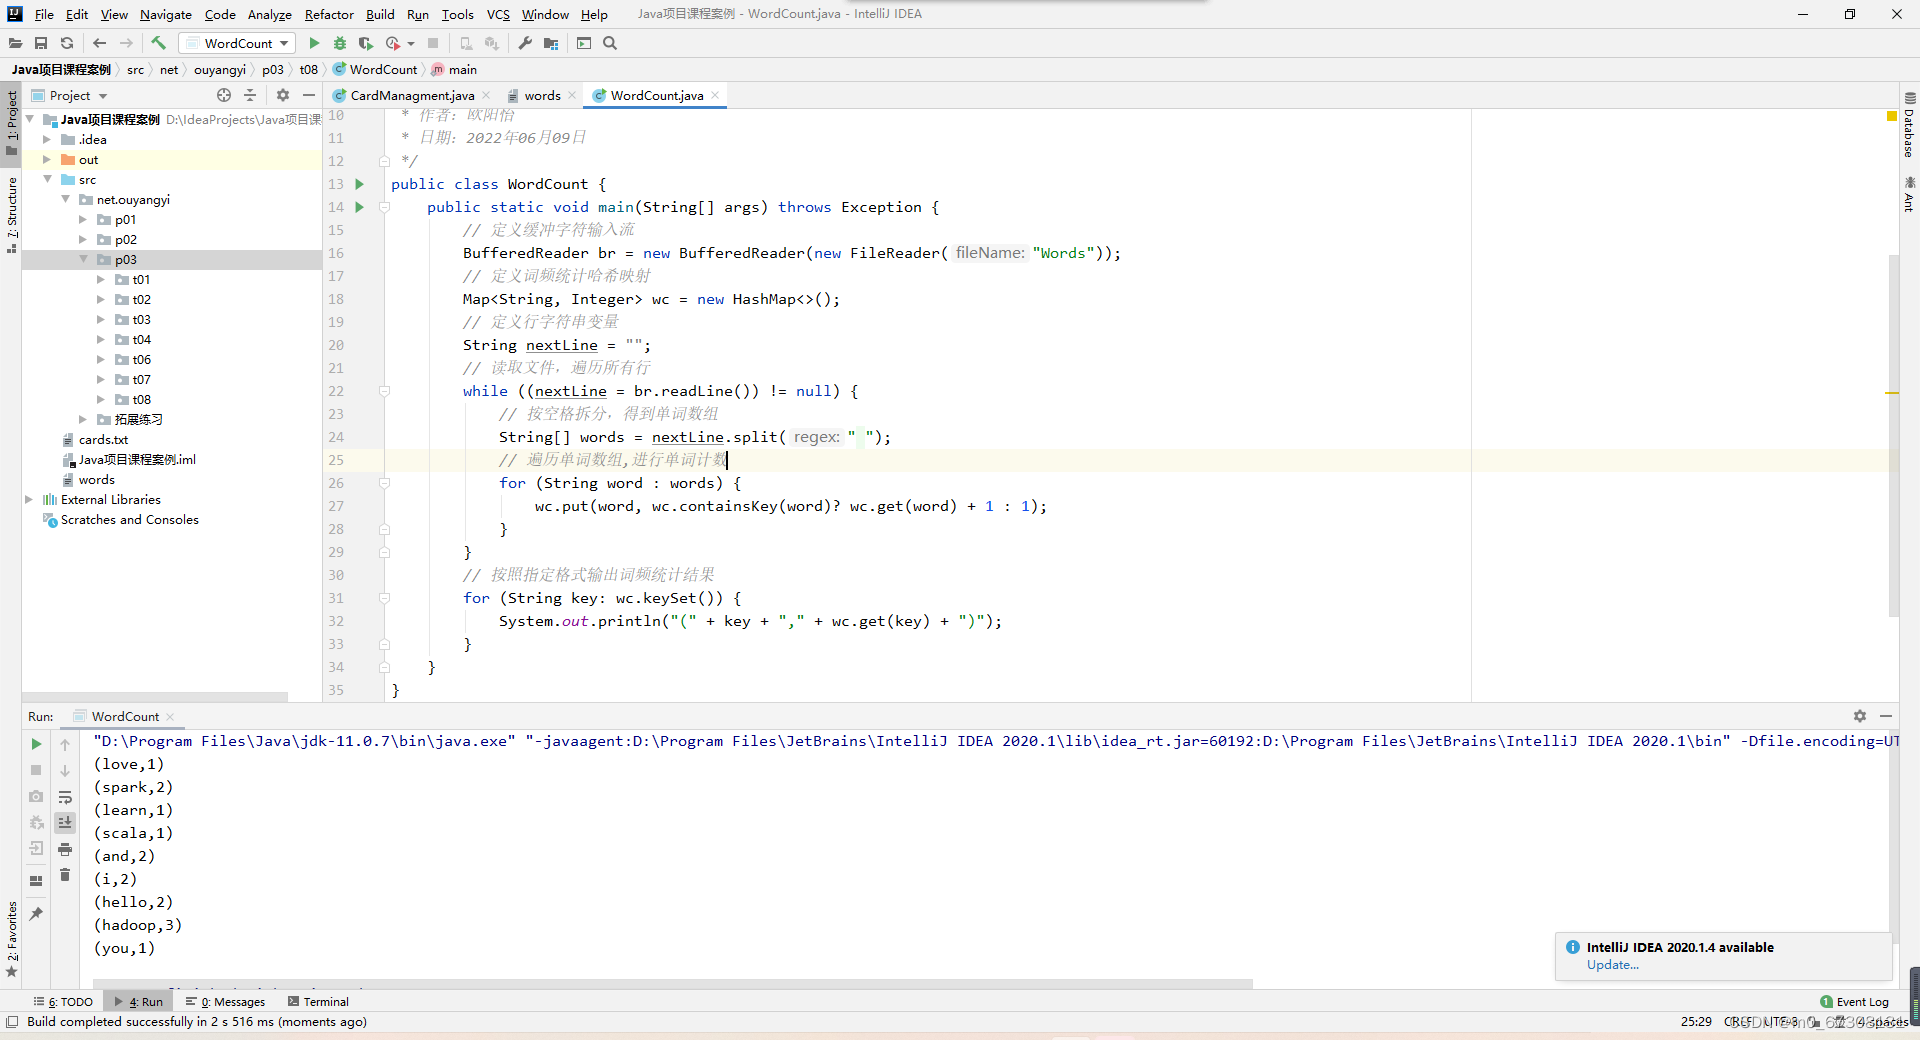Toggle the 0: Messages tool window
This screenshot has width=1920, height=1040.
click(x=225, y=1001)
